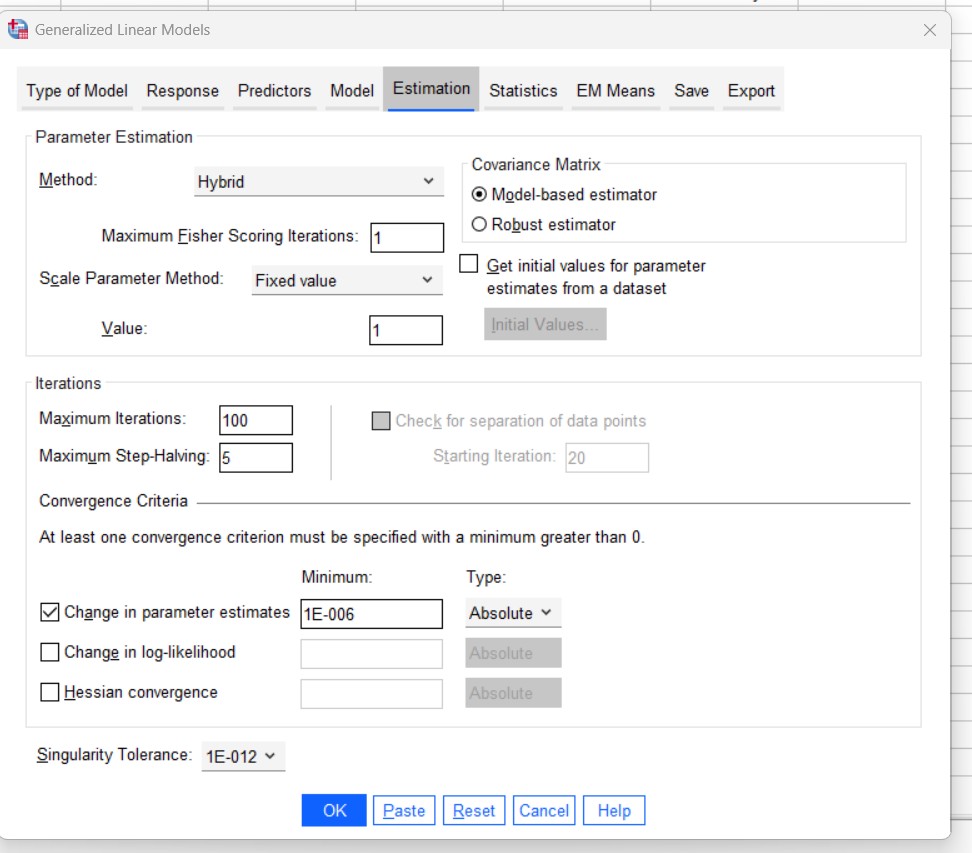Close the Generalized Linear Models dialog

pos(929,30)
